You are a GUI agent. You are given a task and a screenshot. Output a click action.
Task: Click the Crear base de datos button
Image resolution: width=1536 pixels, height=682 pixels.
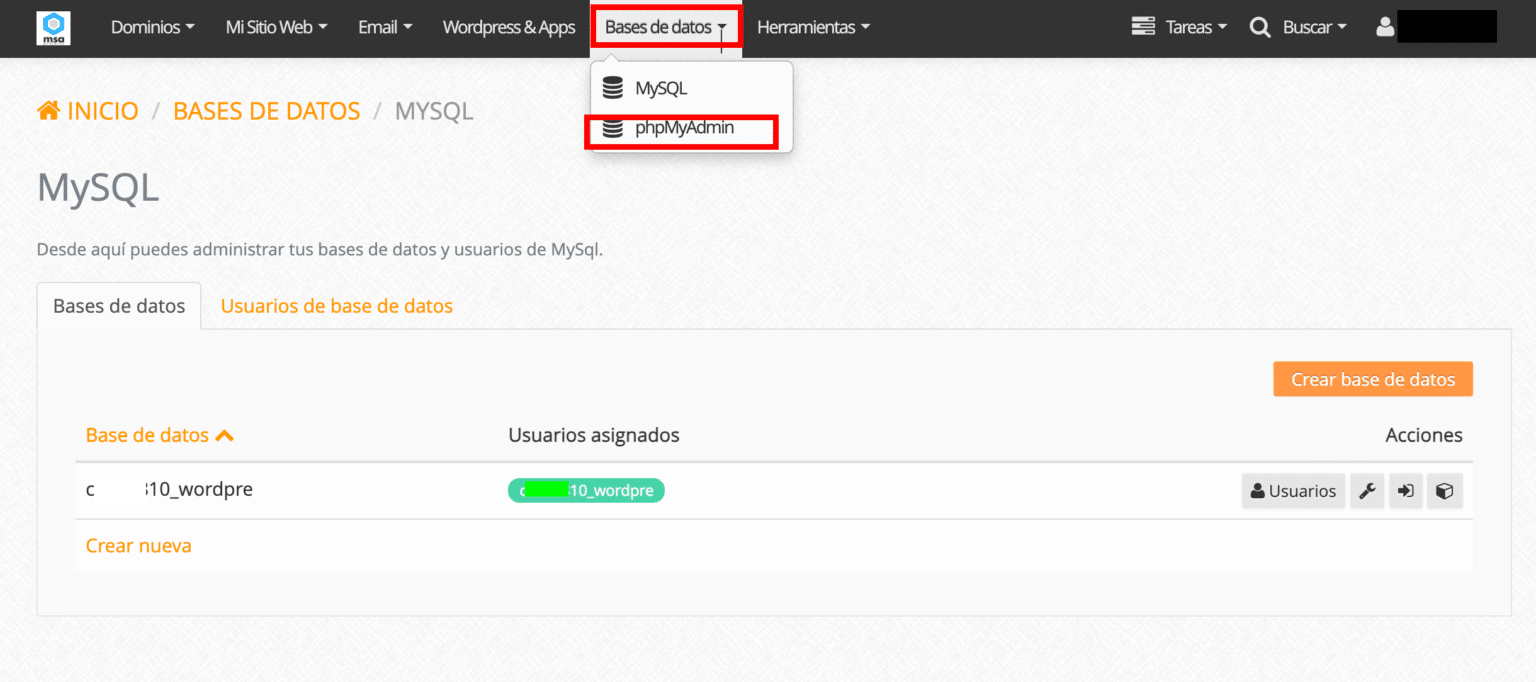[x=1372, y=379]
